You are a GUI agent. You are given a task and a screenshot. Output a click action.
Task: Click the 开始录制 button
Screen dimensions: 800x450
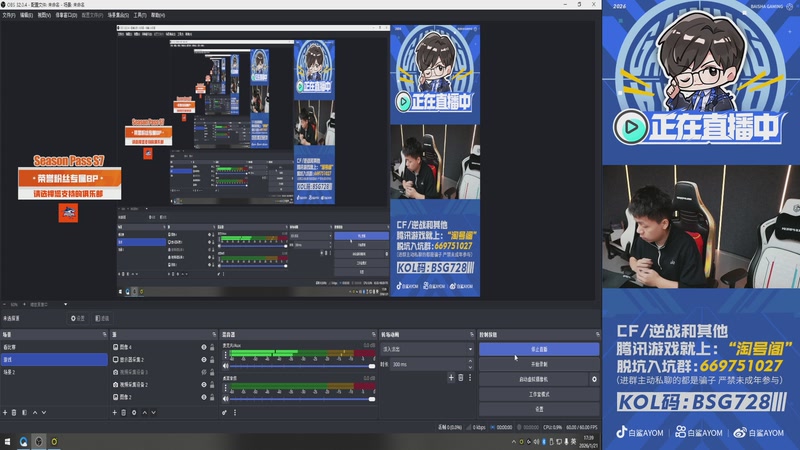point(539,364)
